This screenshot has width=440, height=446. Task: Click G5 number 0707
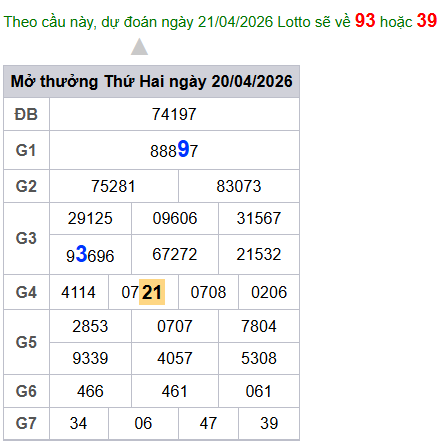[x=175, y=326]
